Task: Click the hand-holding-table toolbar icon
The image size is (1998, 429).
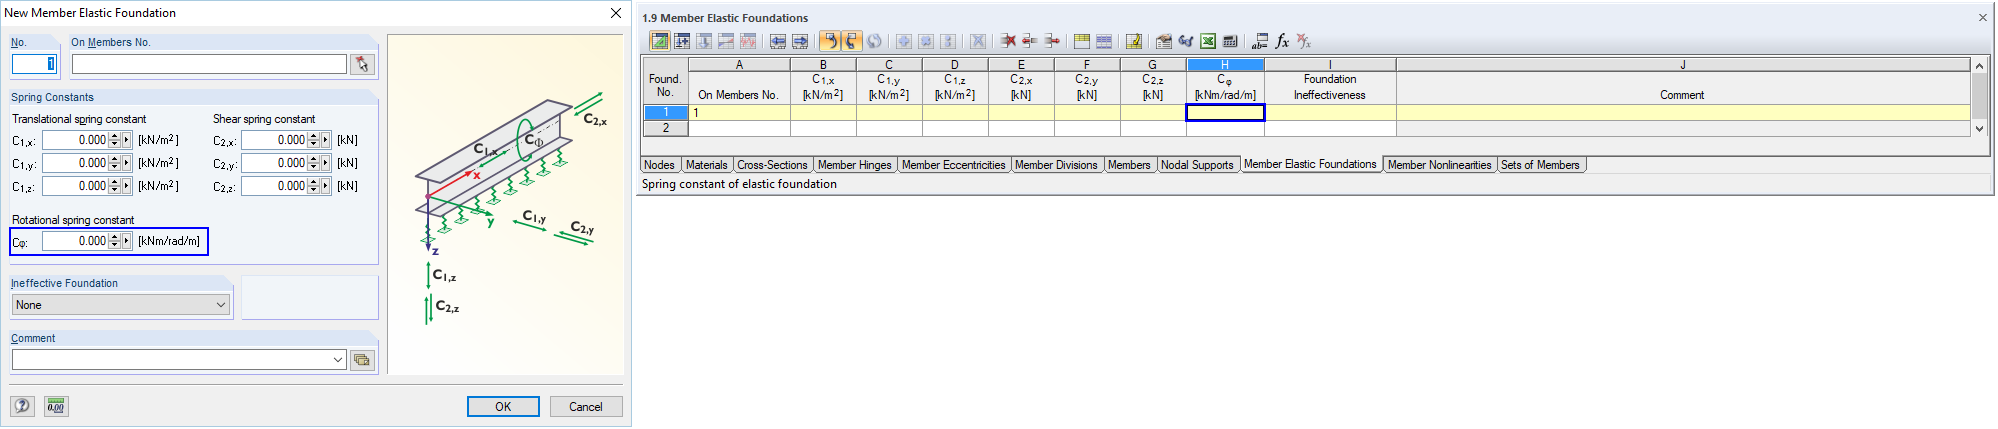Action: 1164,41
